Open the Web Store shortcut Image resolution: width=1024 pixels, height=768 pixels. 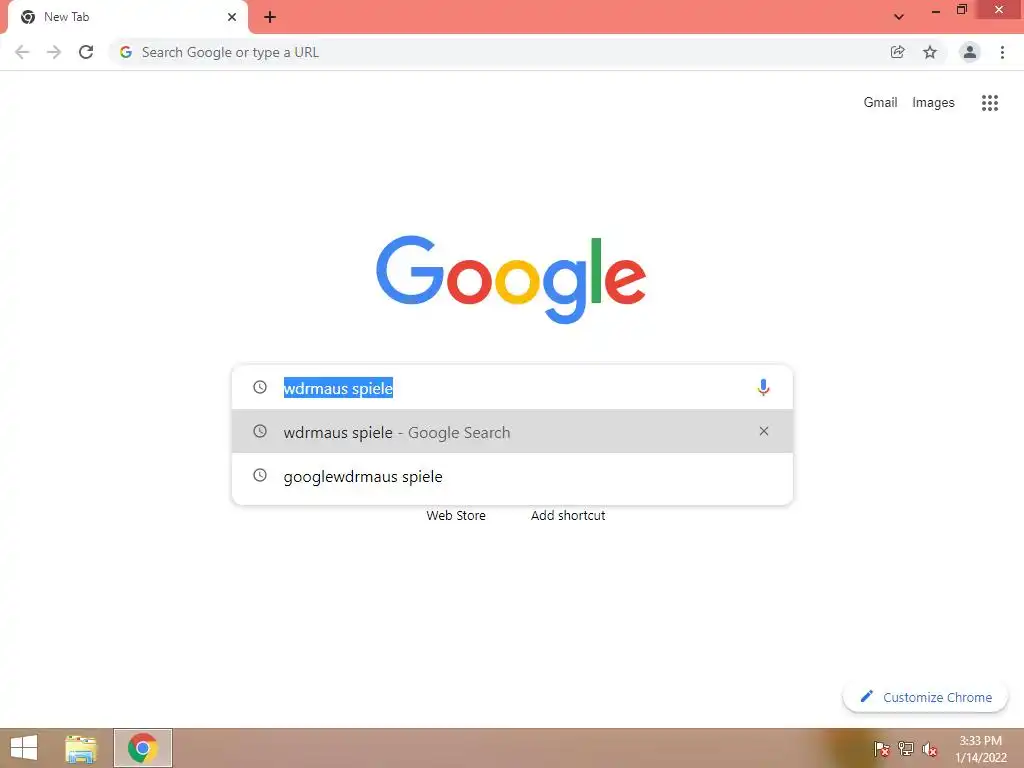tap(456, 515)
